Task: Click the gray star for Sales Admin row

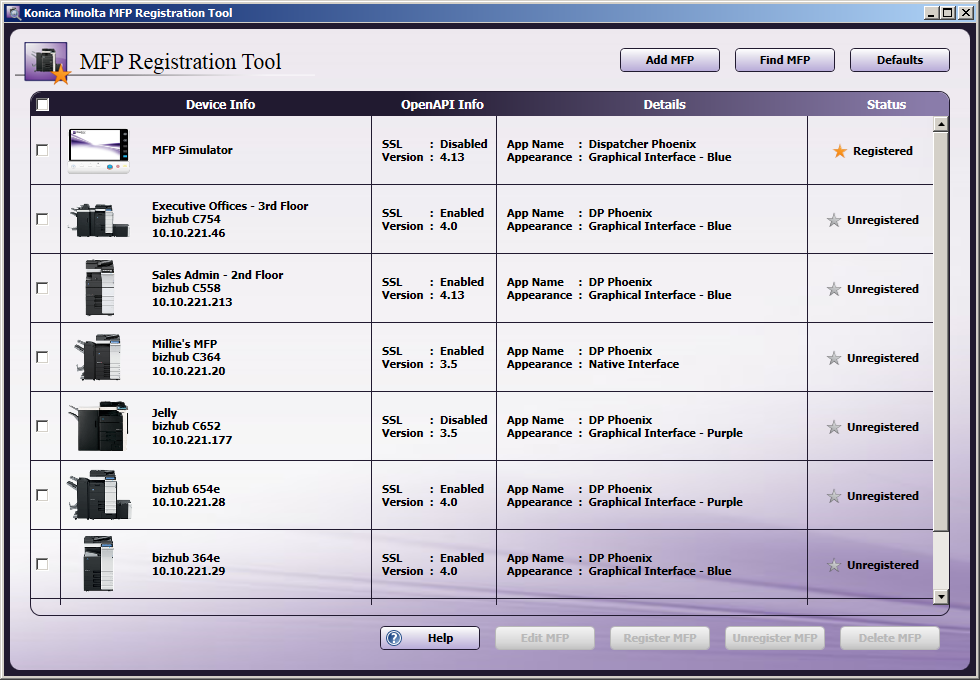Action: pyautogui.click(x=834, y=289)
